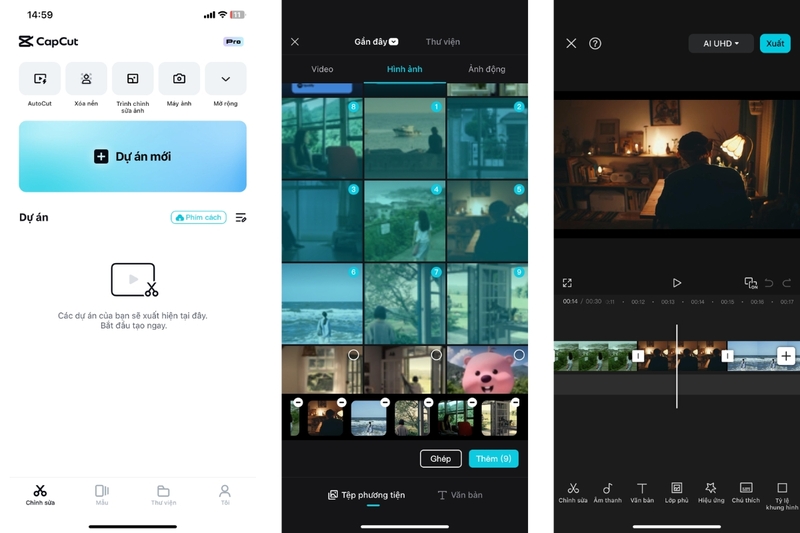Add selected items with Thêm (9)
This screenshot has height=533, width=800.
point(493,459)
